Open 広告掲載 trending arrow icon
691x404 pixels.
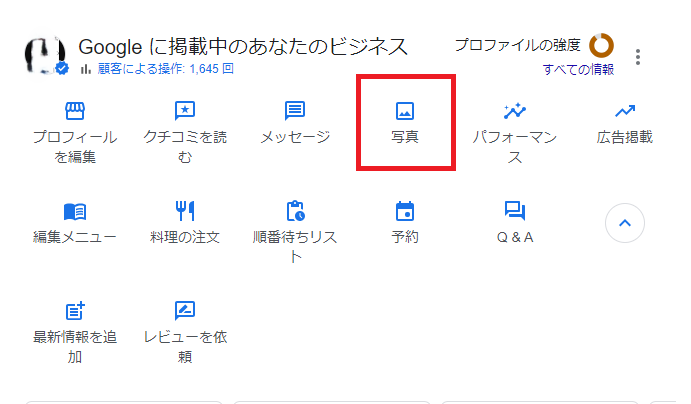click(x=625, y=111)
